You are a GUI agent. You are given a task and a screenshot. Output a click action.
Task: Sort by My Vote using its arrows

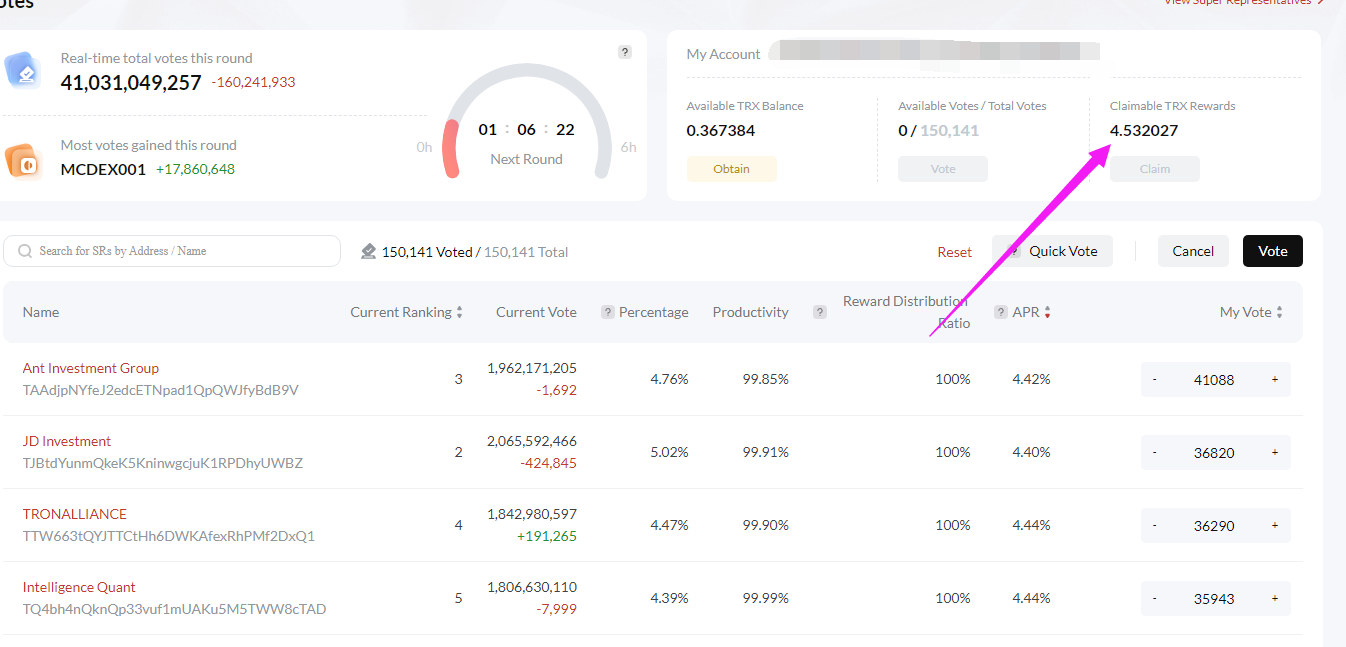(x=1279, y=312)
